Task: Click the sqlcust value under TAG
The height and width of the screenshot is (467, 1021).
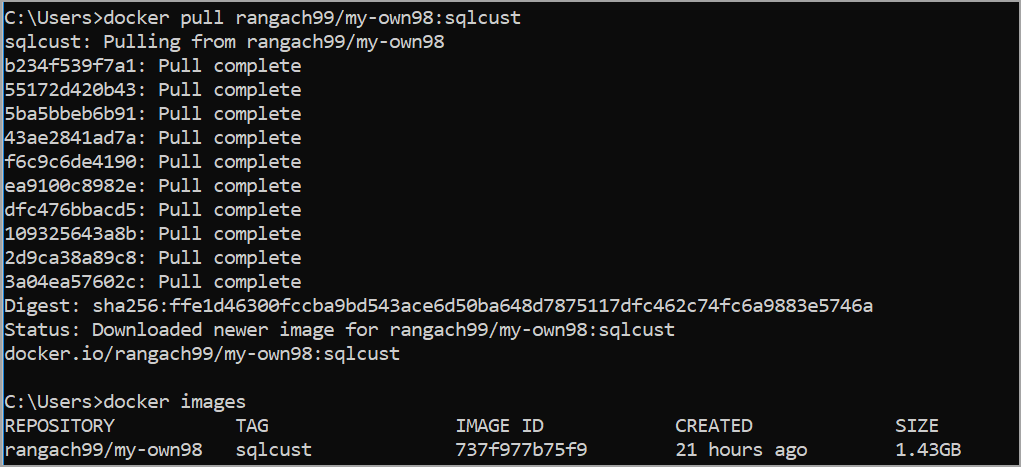Action: [x=274, y=450]
